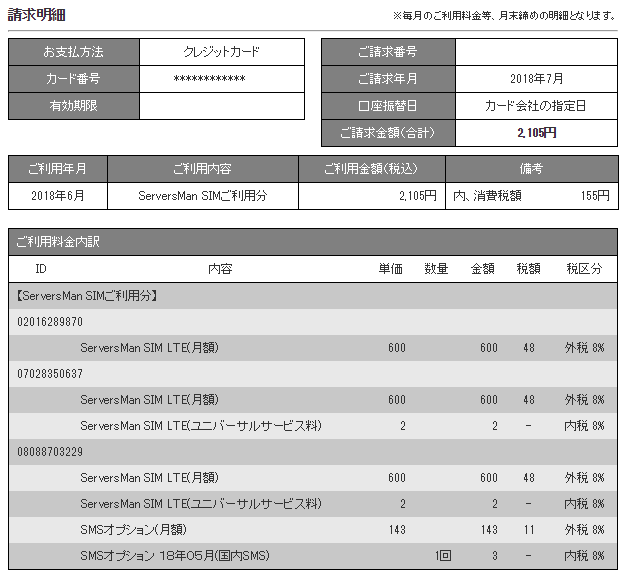Click the bold 2,105円 total amount
Image resolution: width=624 pixels, height=577 pixels.
click(536, 133)
